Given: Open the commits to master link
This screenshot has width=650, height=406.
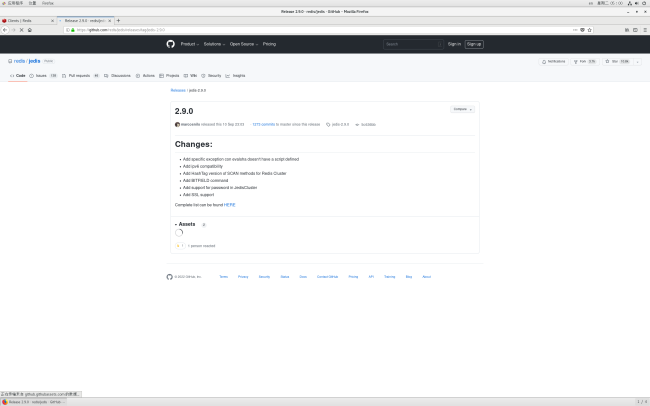Looking at the screenshot, I should point(264,124).
